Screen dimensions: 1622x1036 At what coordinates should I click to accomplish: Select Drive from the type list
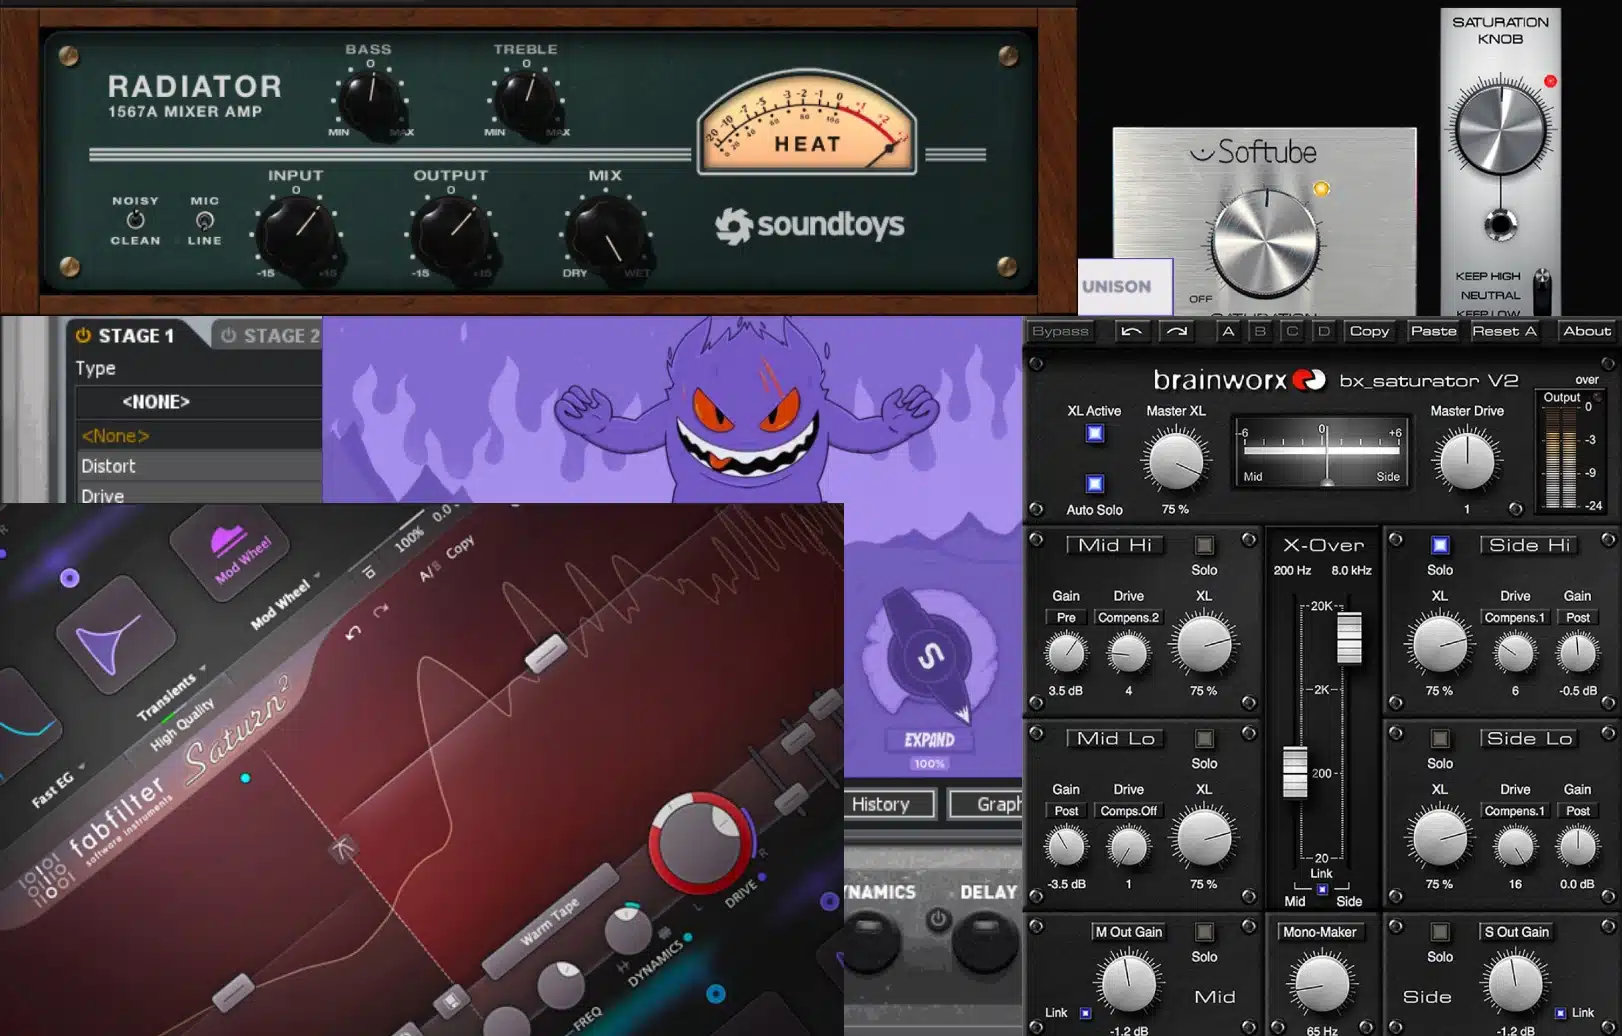pyautogui.click(x=199, y=494)
